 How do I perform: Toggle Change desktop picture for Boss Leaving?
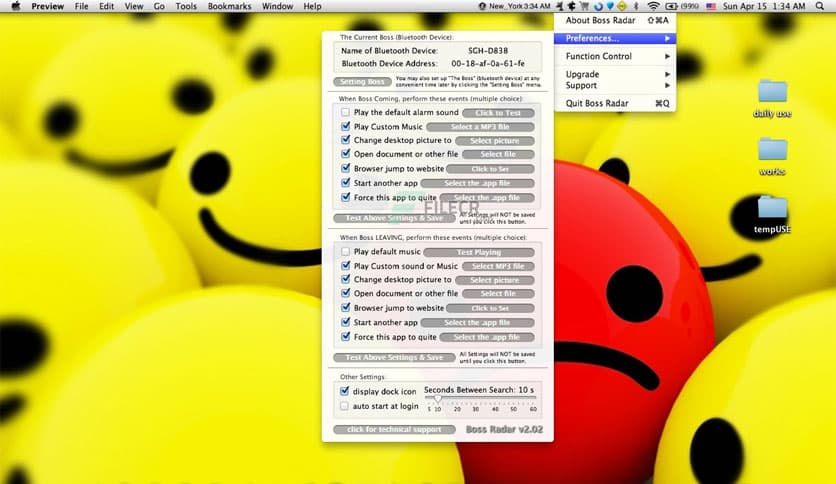click(345, 279)
